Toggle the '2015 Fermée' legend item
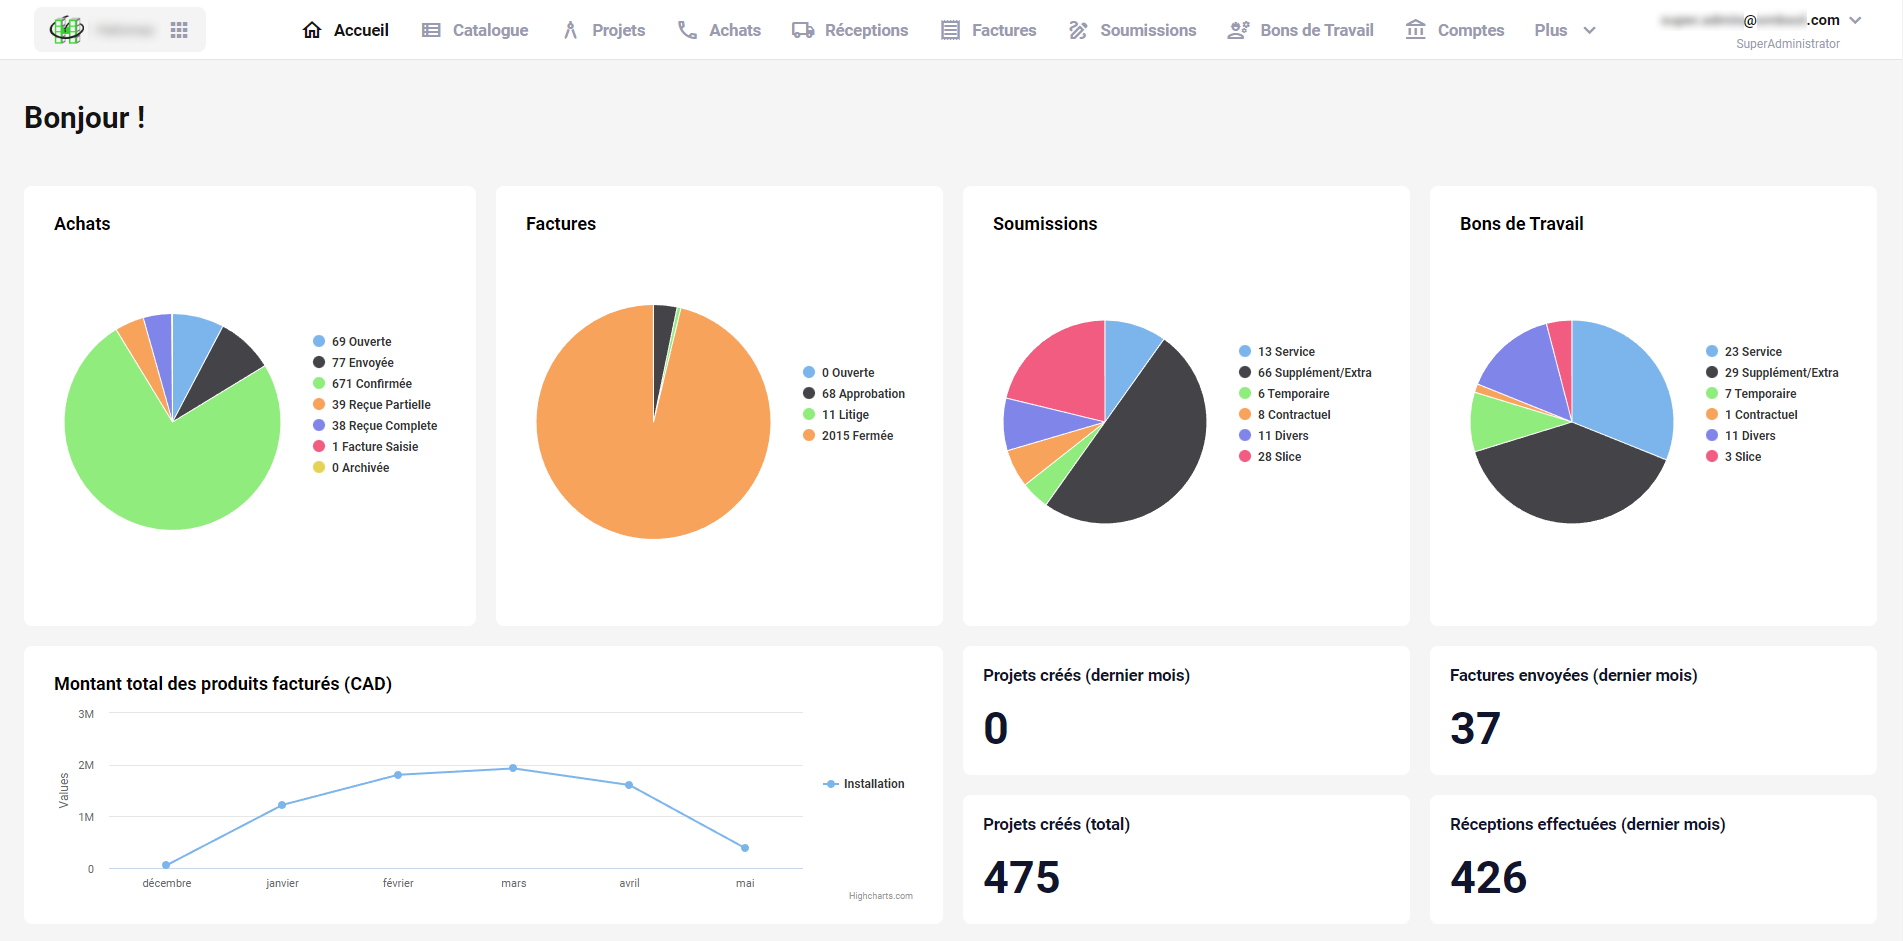 click(857, 436)
